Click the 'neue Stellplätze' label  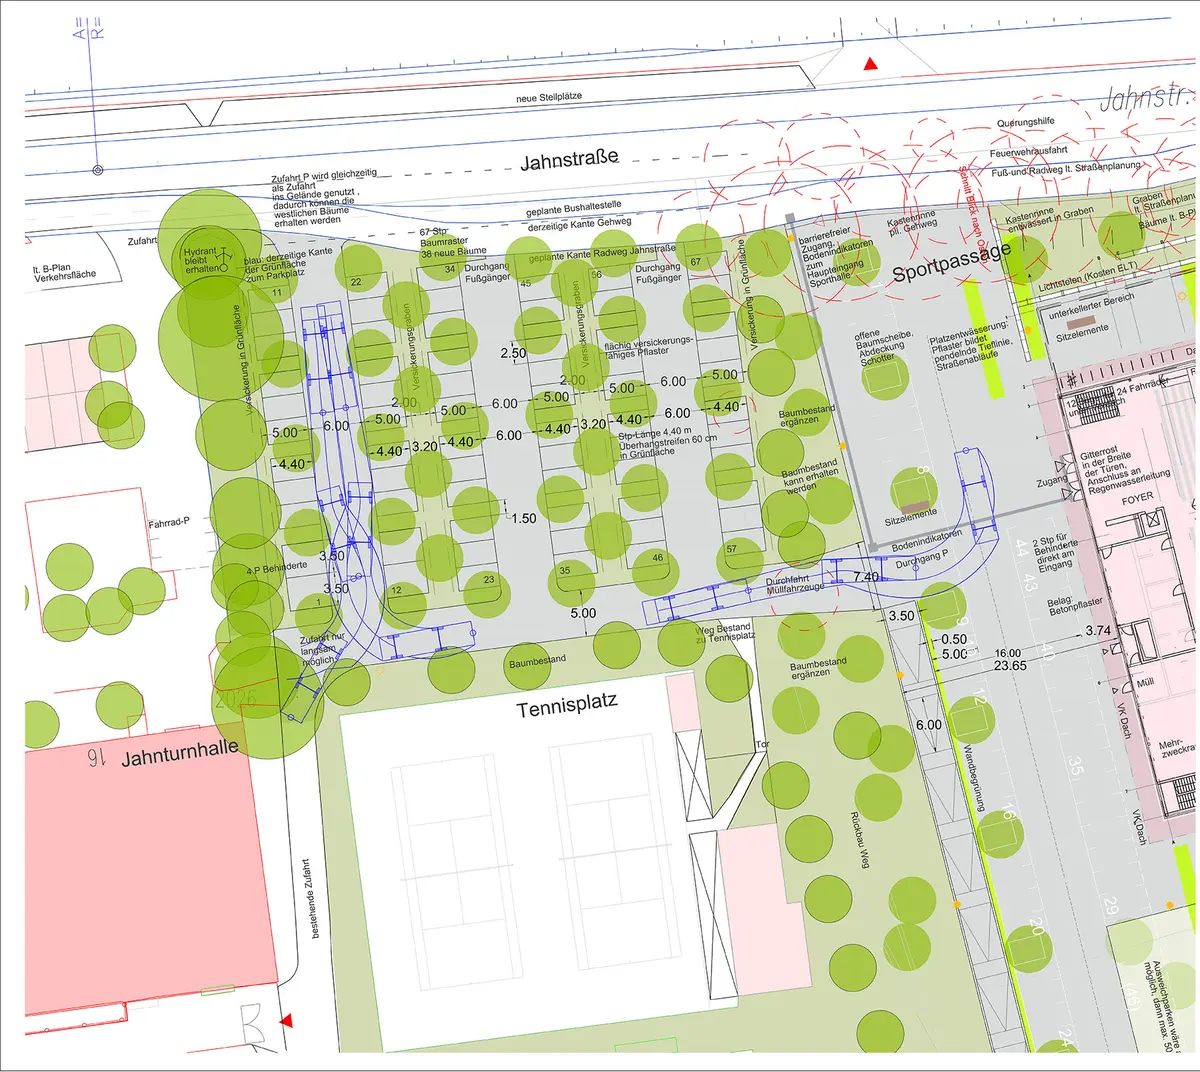pos(549,97)
